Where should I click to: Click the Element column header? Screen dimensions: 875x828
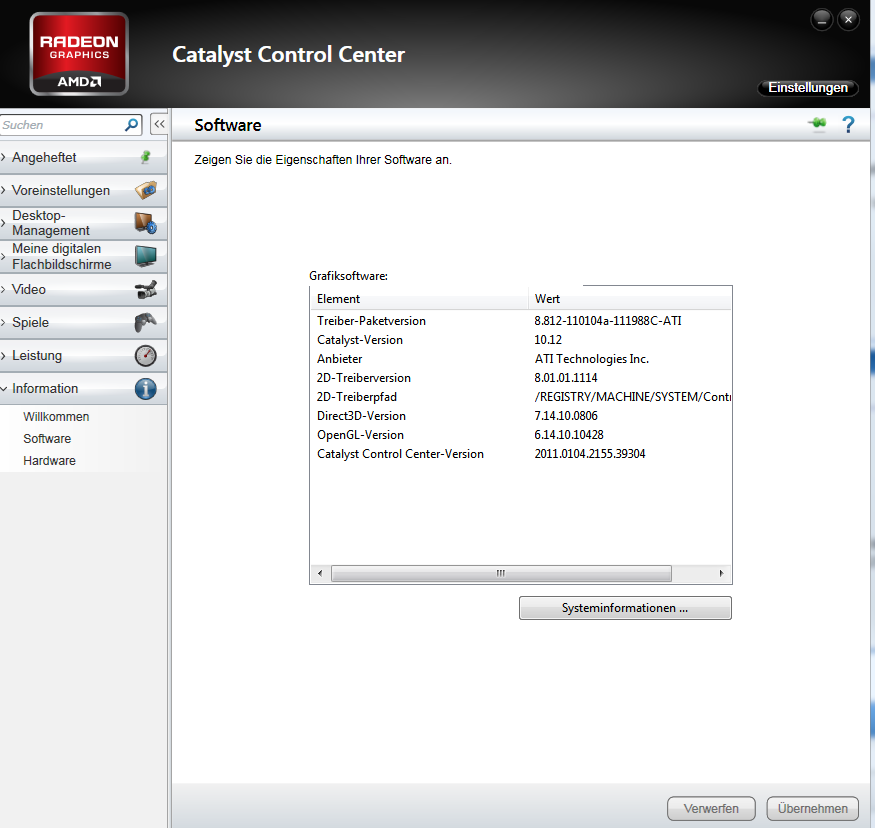click(x=420, y=299)
